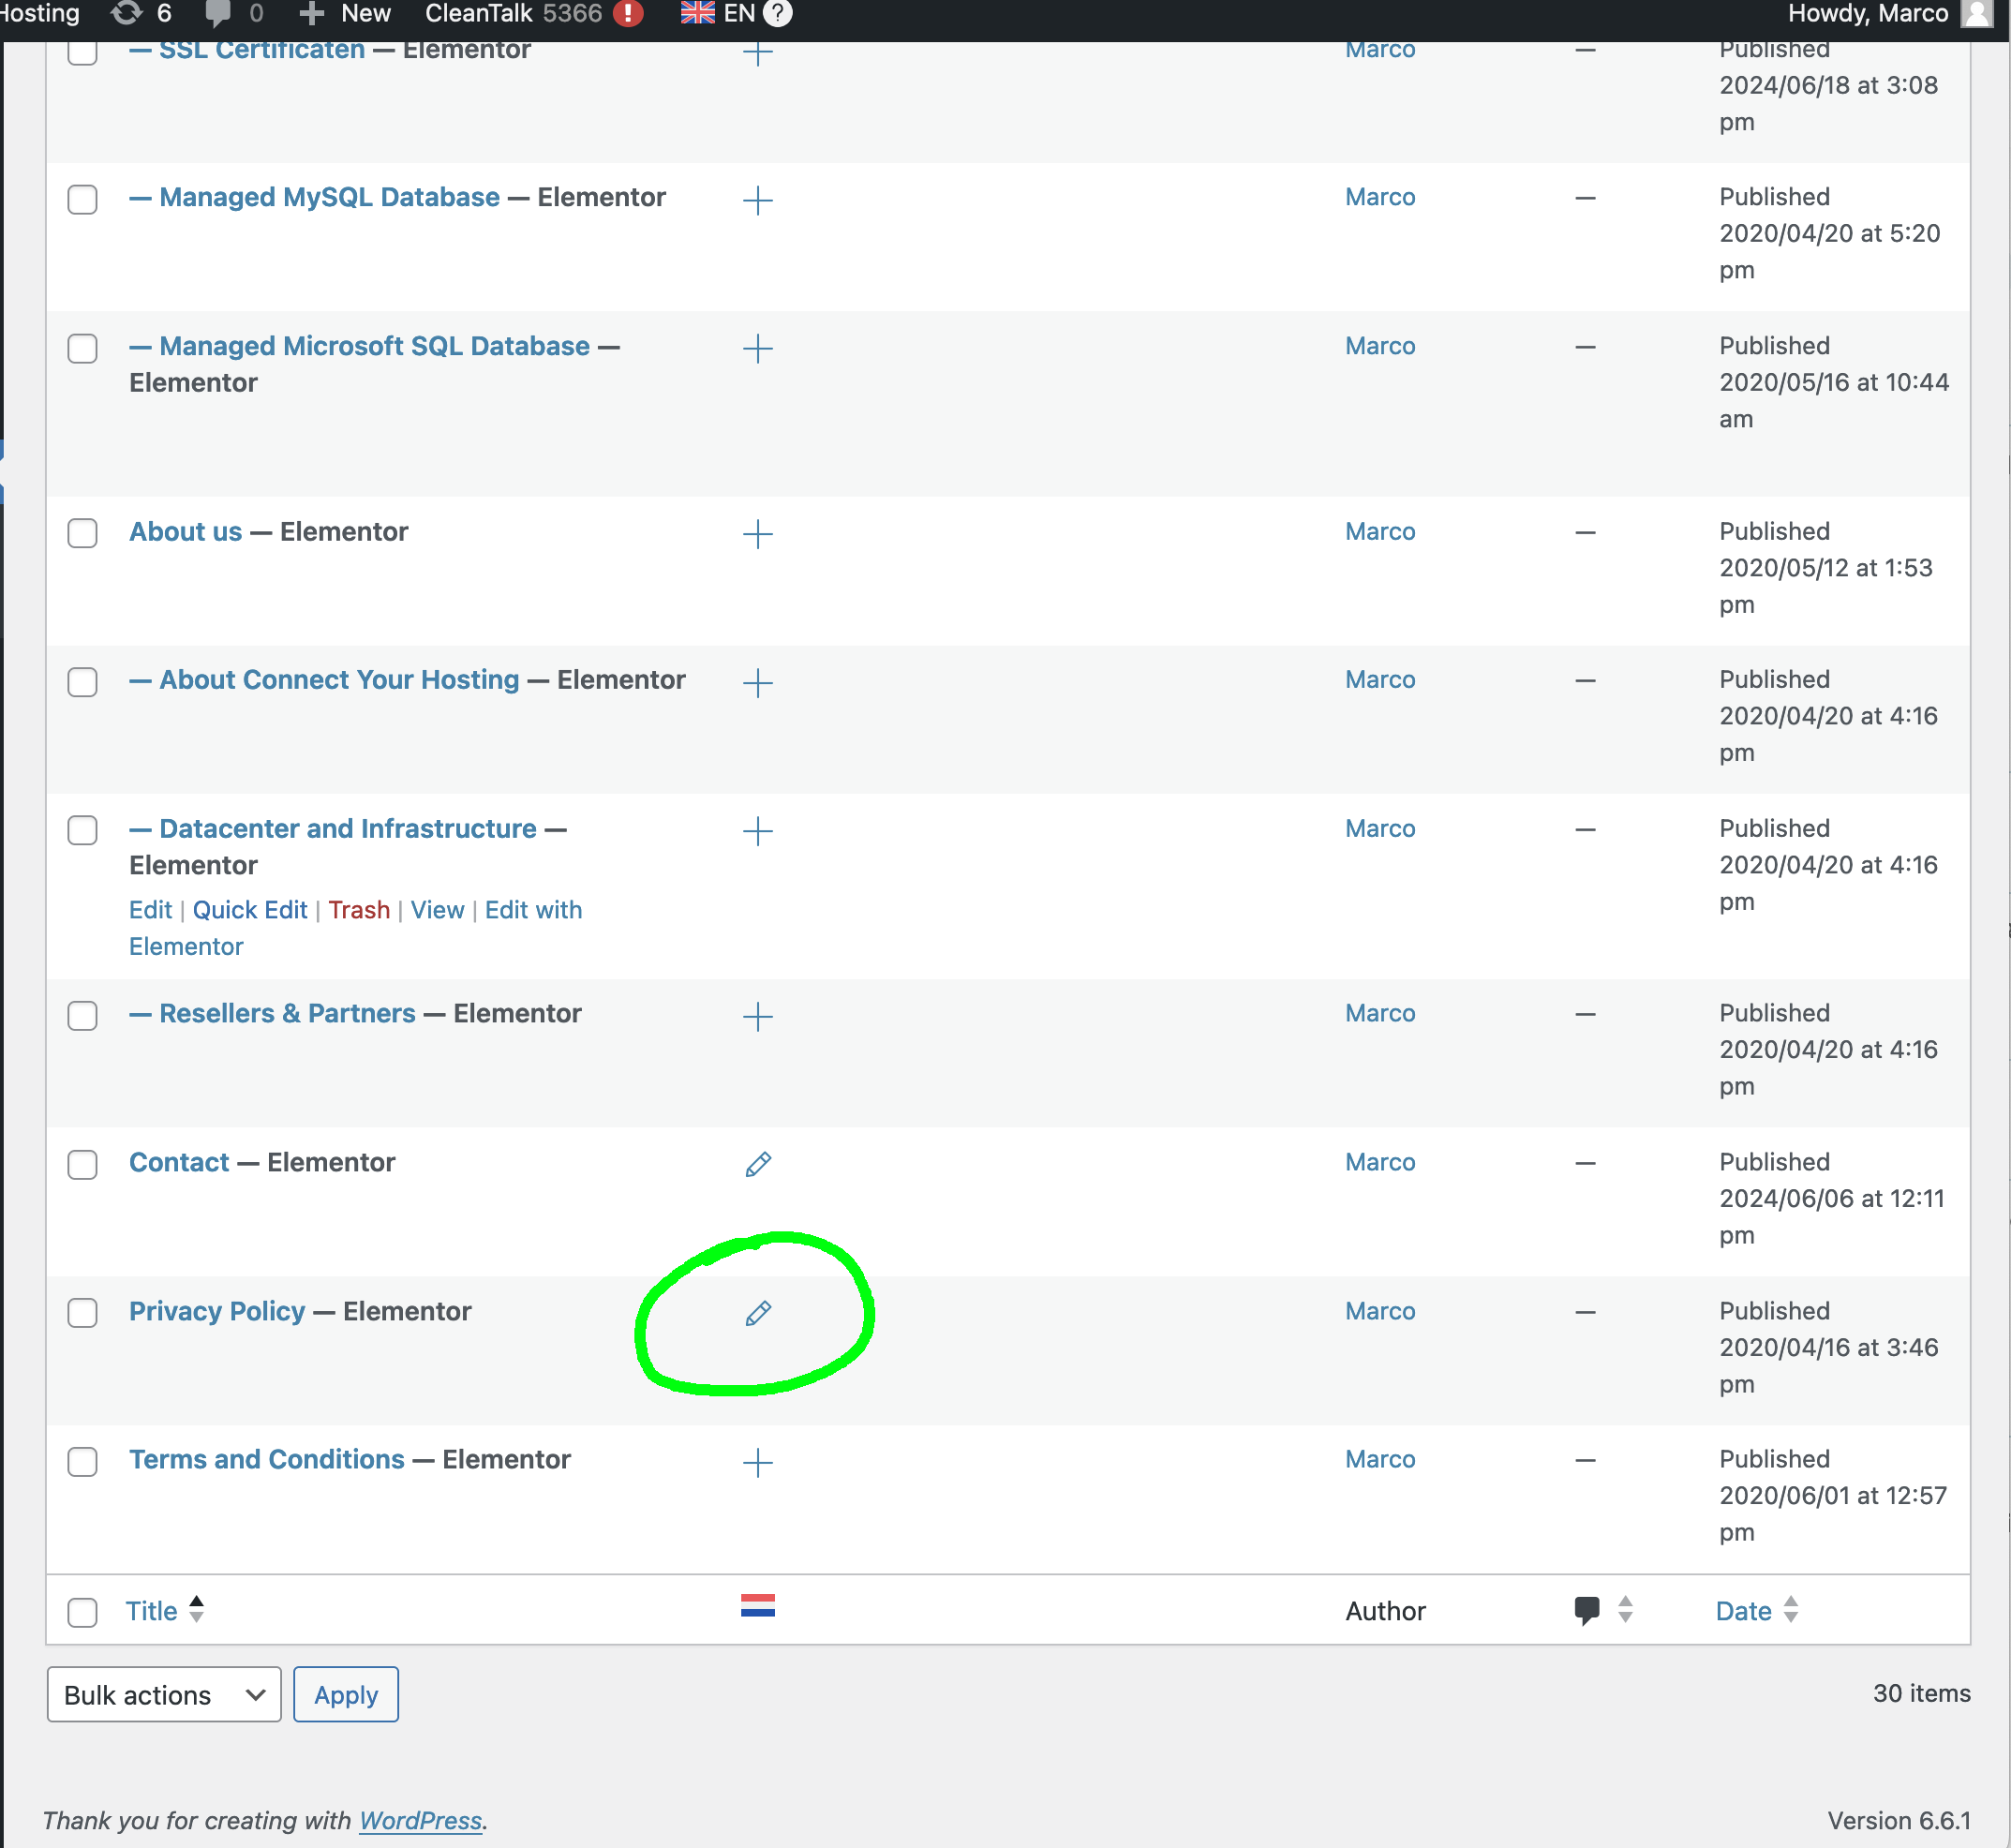Tick checkbox for Privacy Policy page
The height and width of the screenshot is (1848, 2011).
[82, 1313]
